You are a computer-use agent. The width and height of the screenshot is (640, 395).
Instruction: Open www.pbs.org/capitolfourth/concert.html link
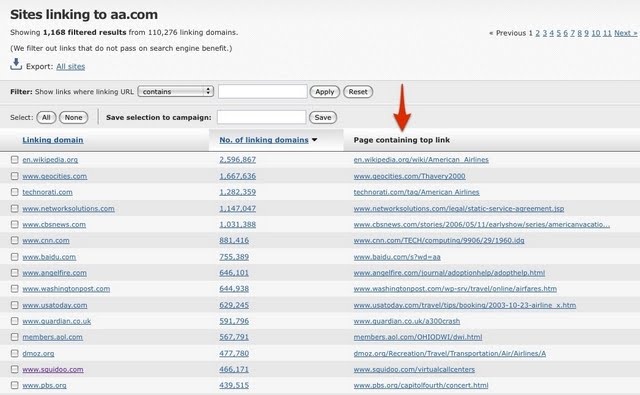point(421,385)
